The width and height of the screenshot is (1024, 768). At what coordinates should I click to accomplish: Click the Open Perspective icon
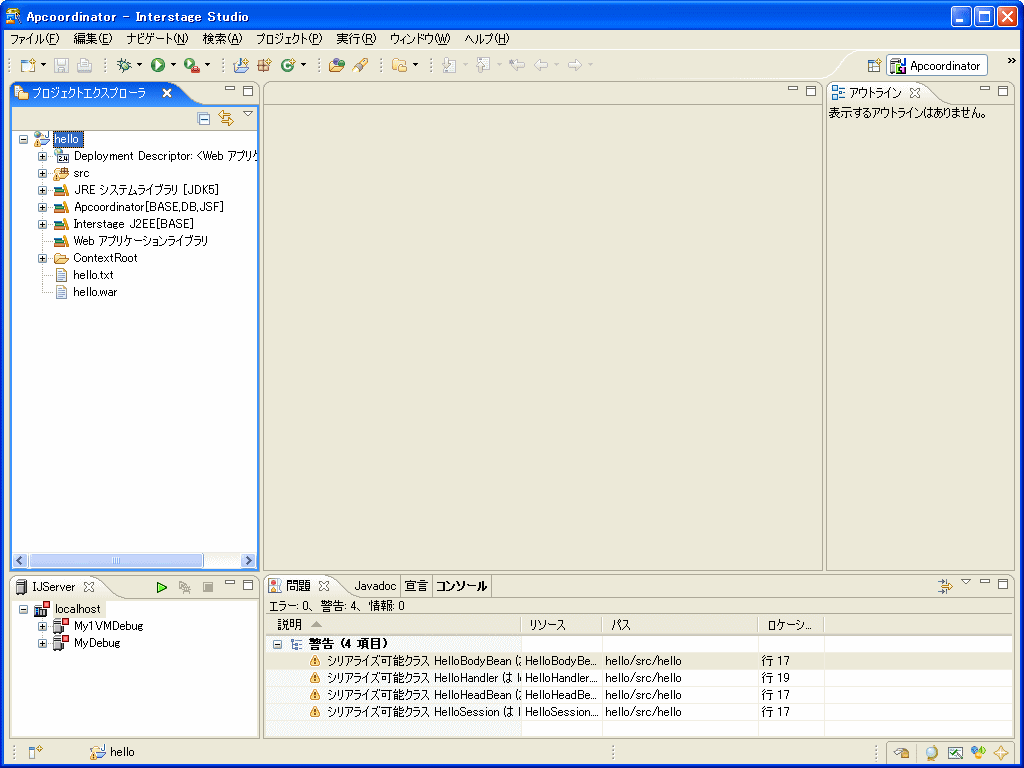tap(874, 65)
